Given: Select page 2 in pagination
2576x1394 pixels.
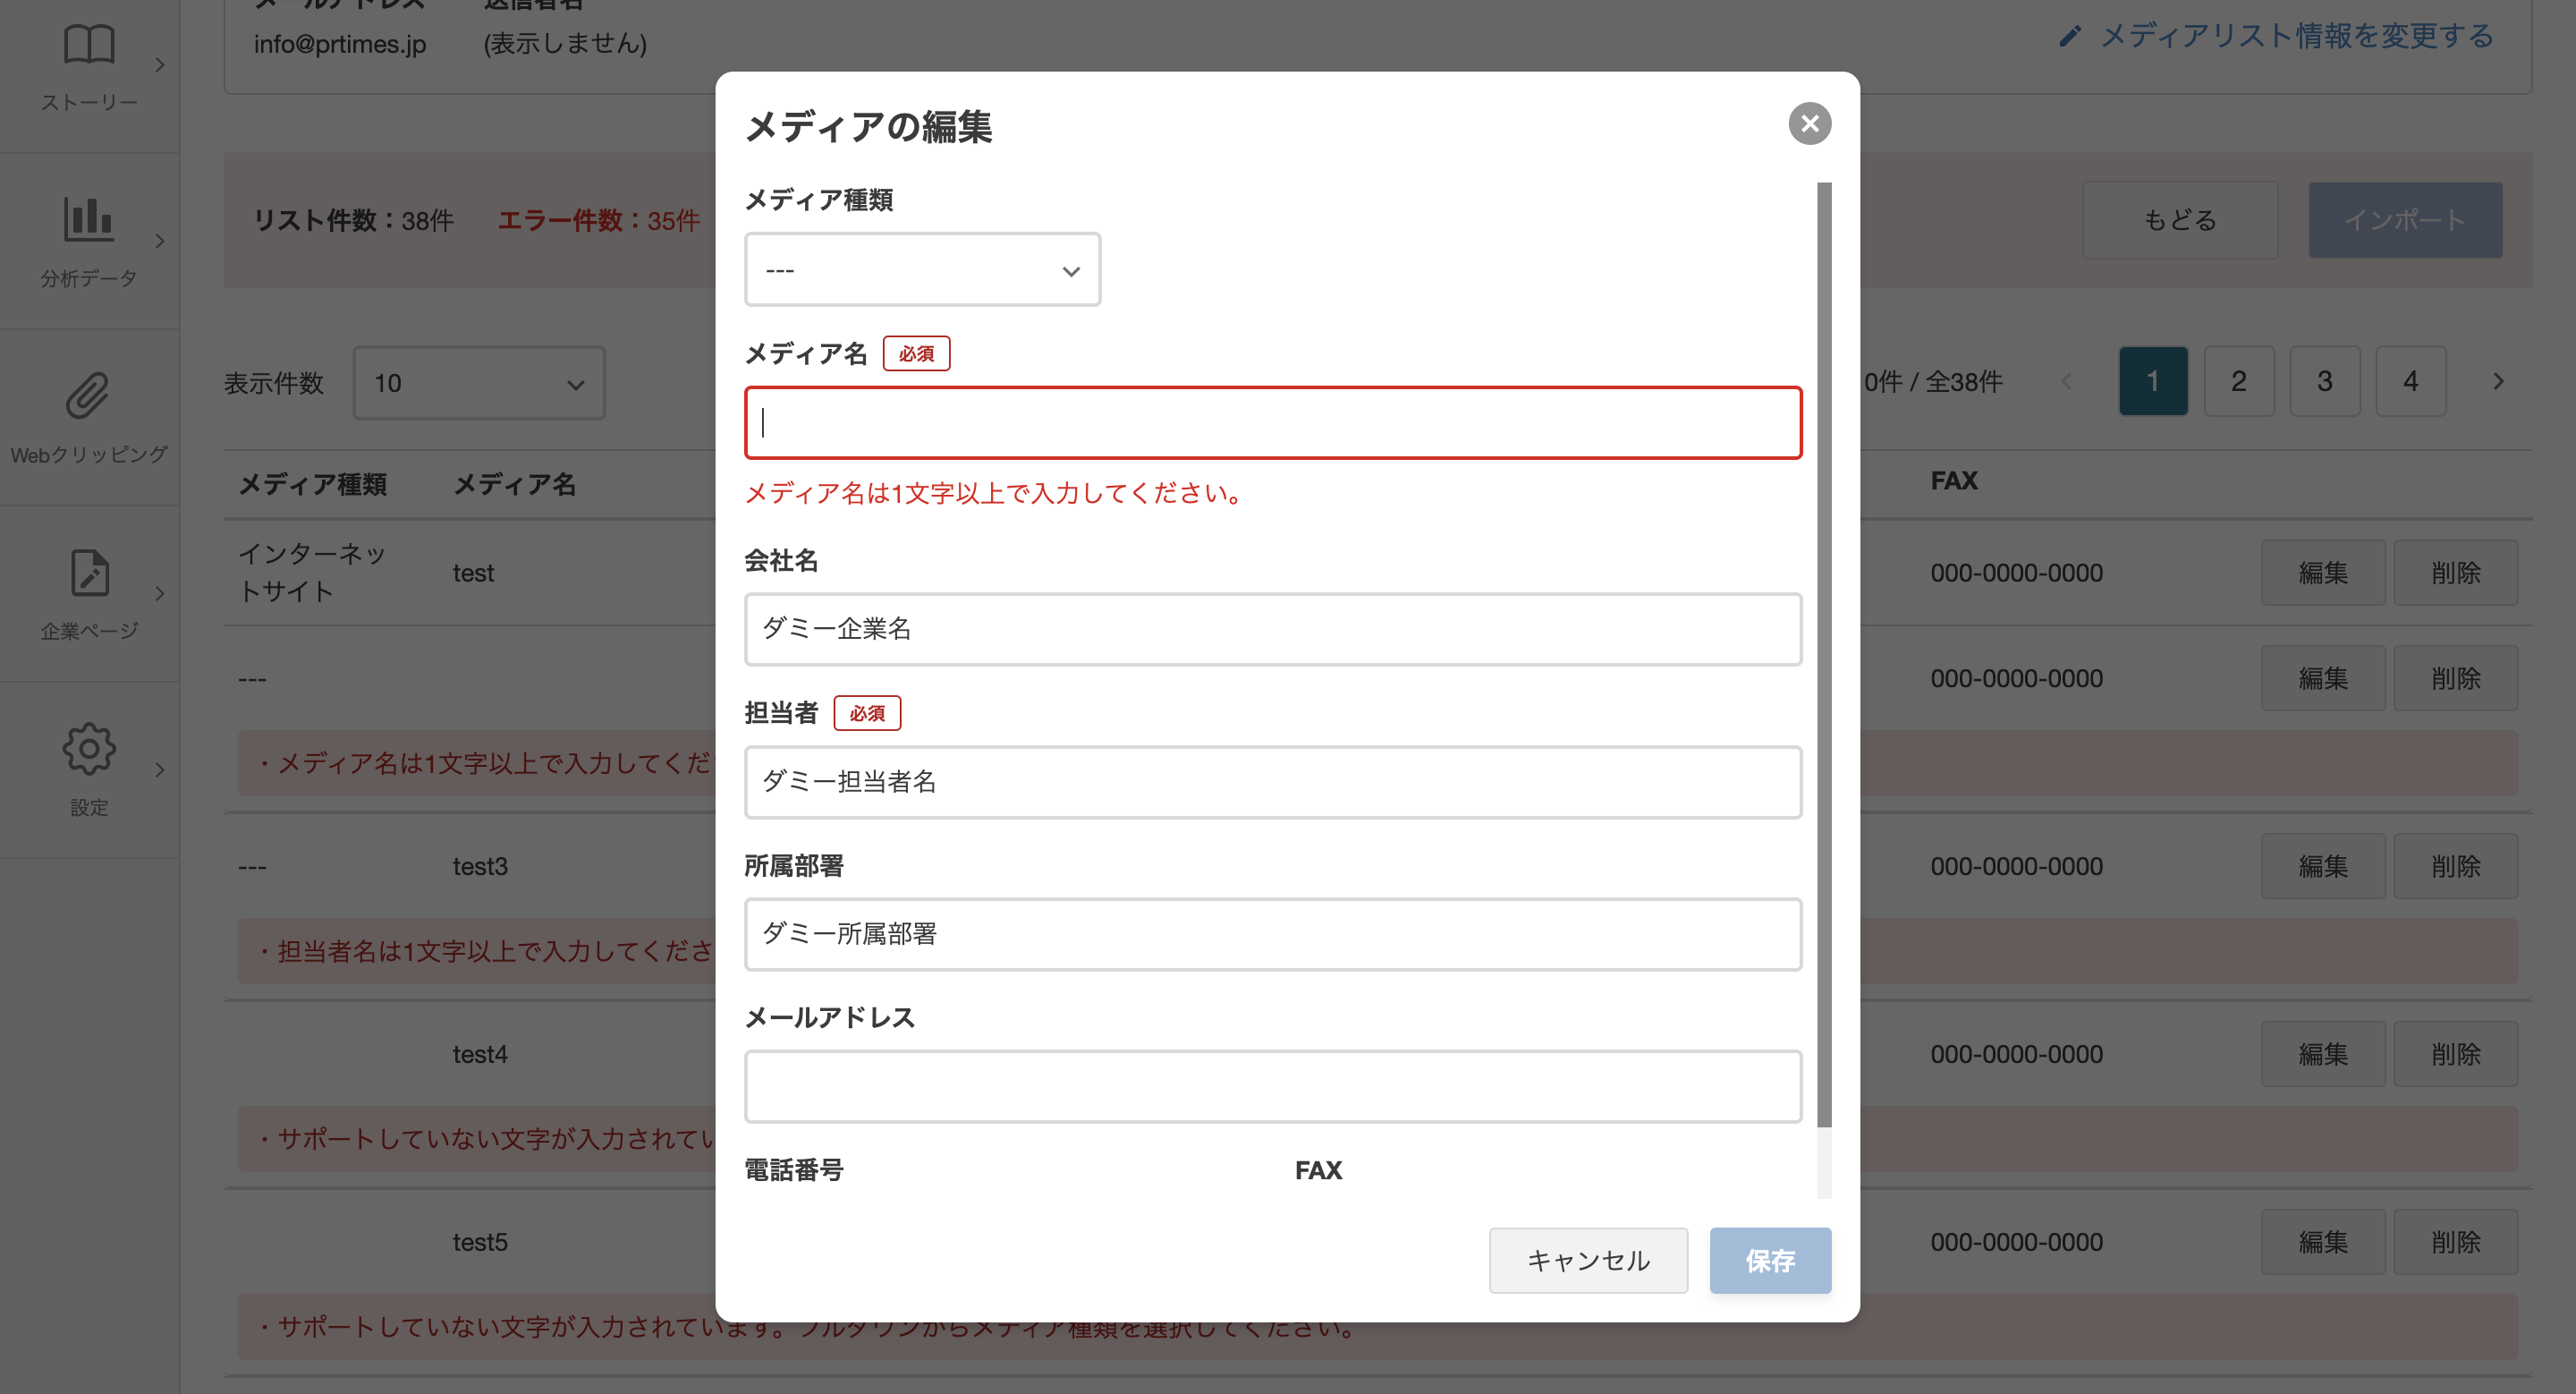Looking at the screenshot, I should pyautogui.click(x=2239, y=381).
